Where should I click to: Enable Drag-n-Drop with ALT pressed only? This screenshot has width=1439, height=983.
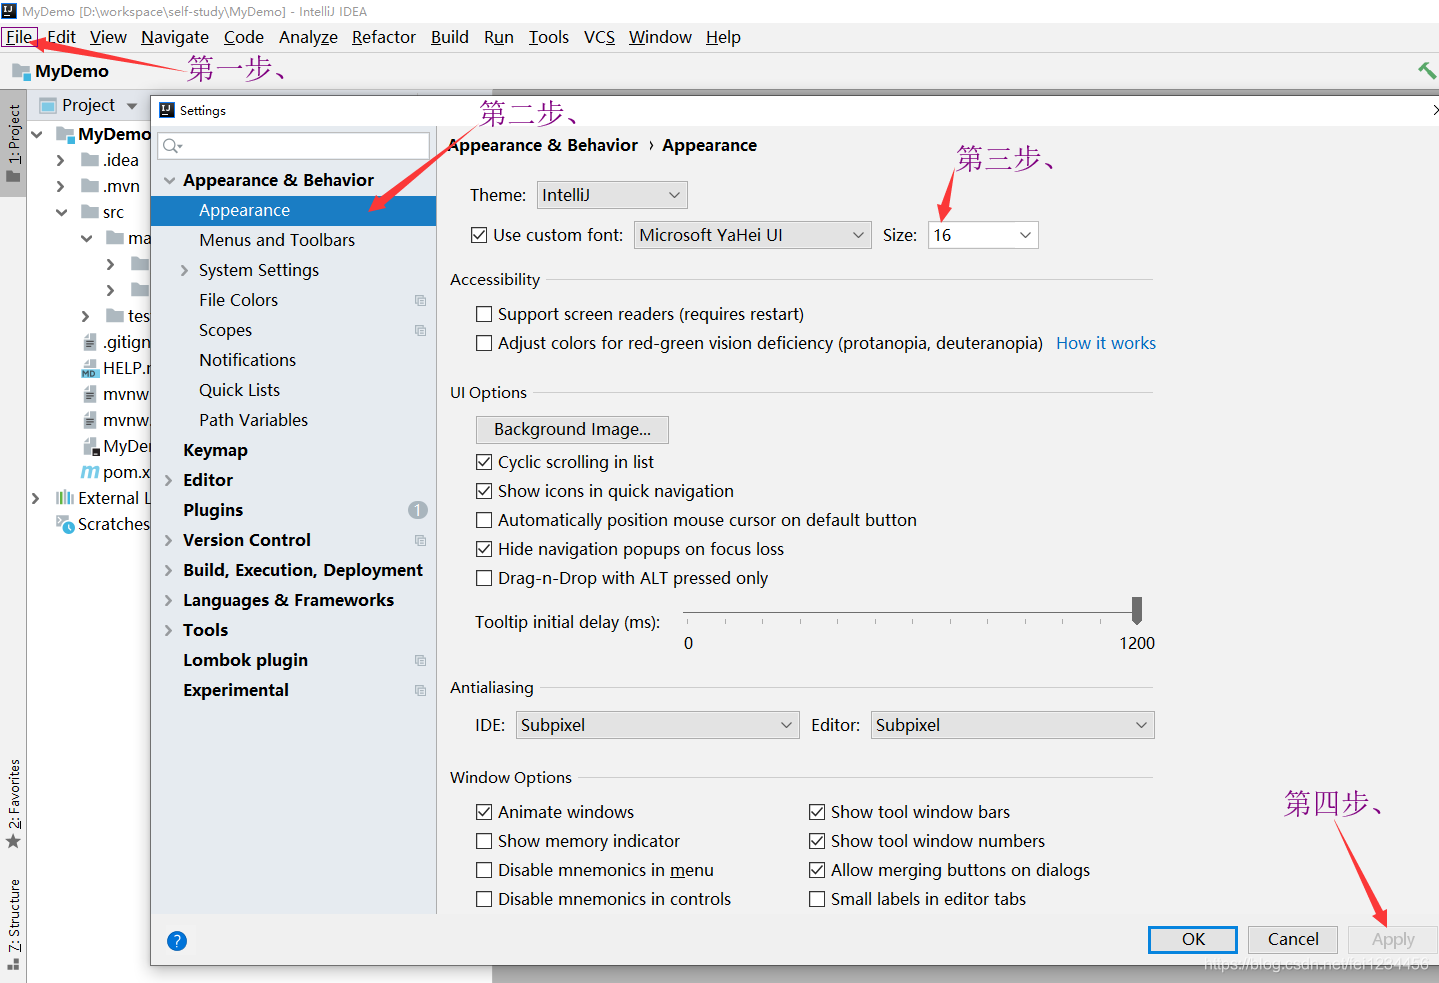click(x=484, y=578)
